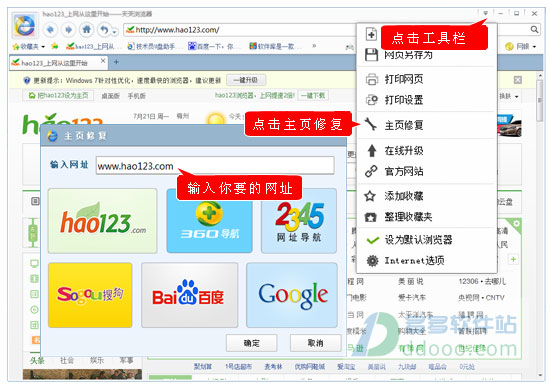Close the hao123 browser tab
This screenshot has width=550, height=389.
tap(103, 61)
